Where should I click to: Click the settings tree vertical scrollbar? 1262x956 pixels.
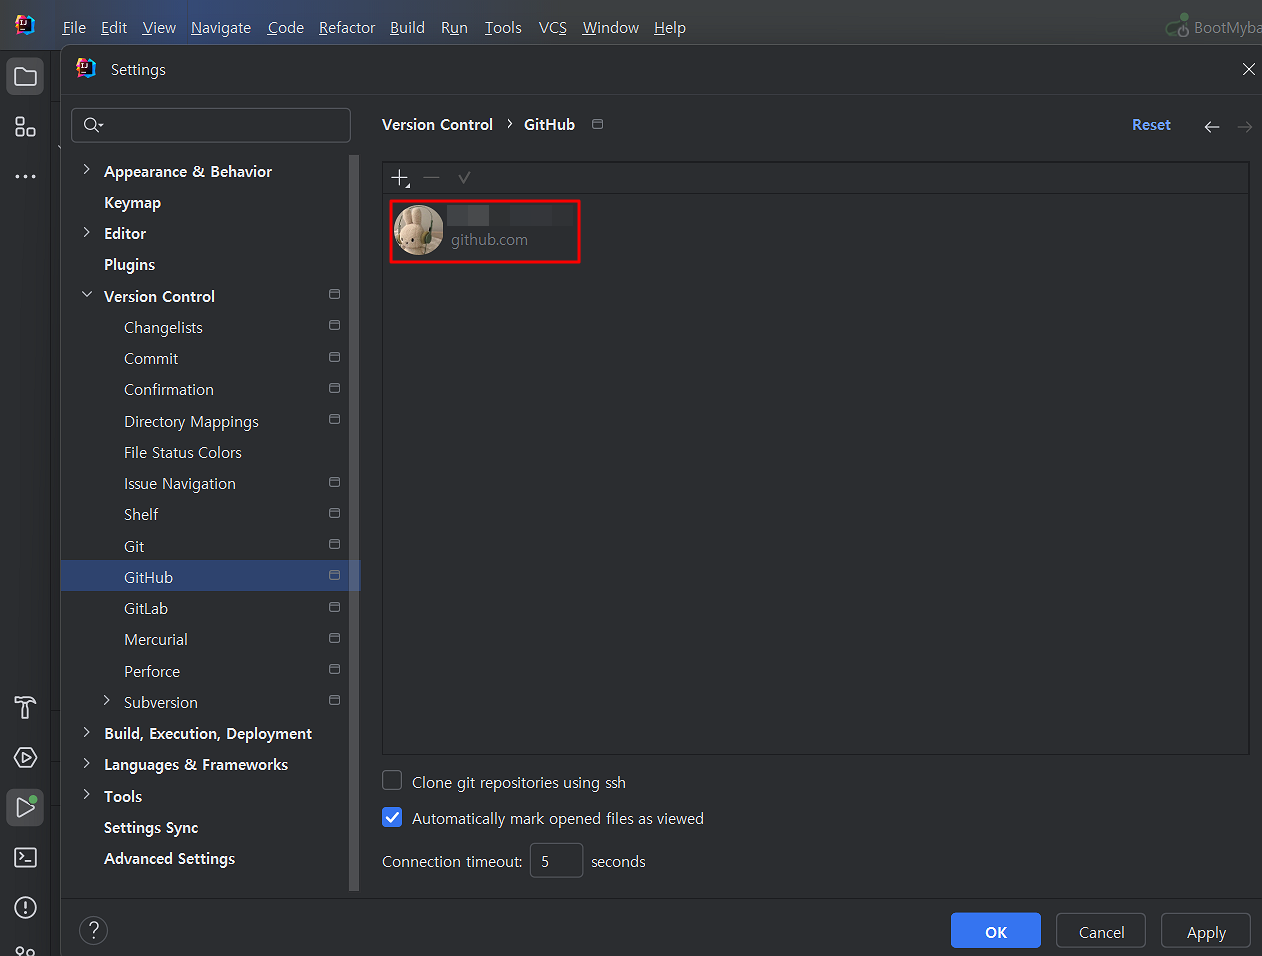[353, 522]
